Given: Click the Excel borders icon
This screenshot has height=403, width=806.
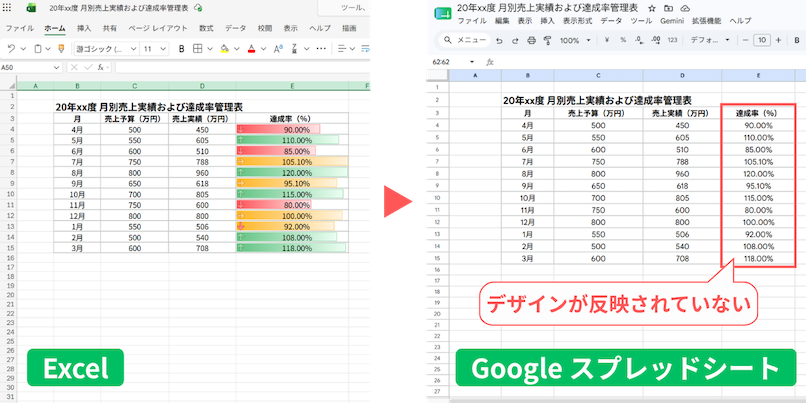Looking at the screenshot, I should 197,49.
